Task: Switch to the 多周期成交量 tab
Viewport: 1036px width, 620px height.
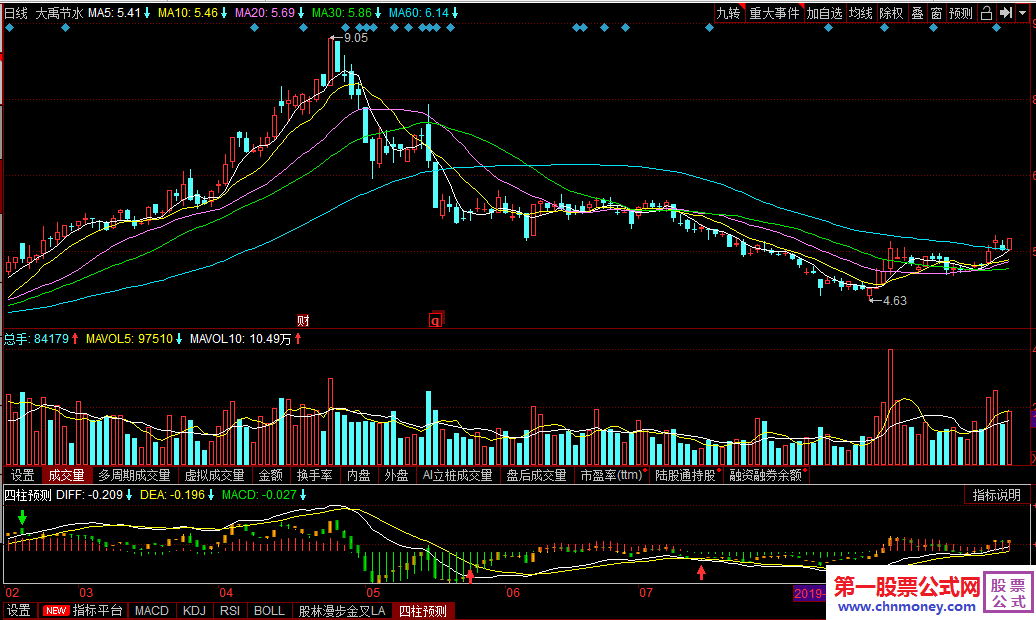Action: point(135,475)
